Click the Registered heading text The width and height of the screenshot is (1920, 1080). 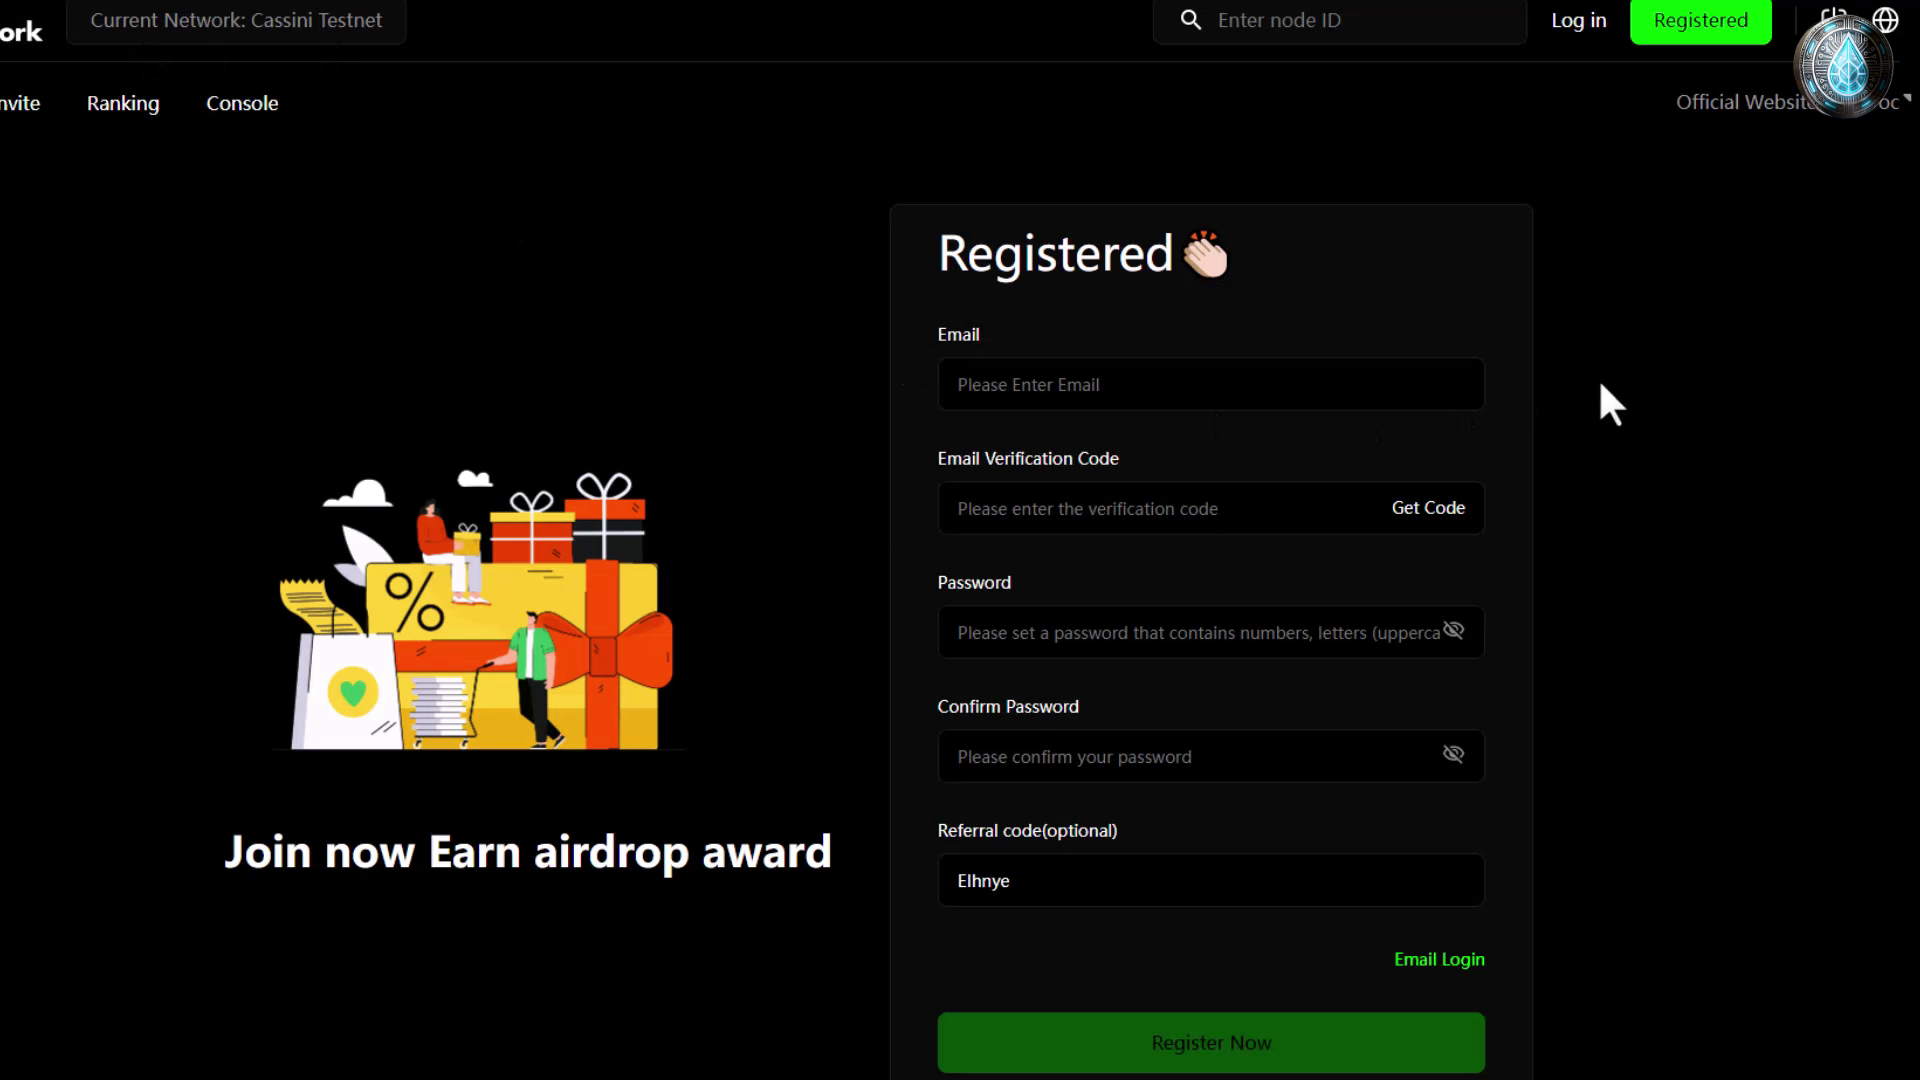[x=1055, y=254]
